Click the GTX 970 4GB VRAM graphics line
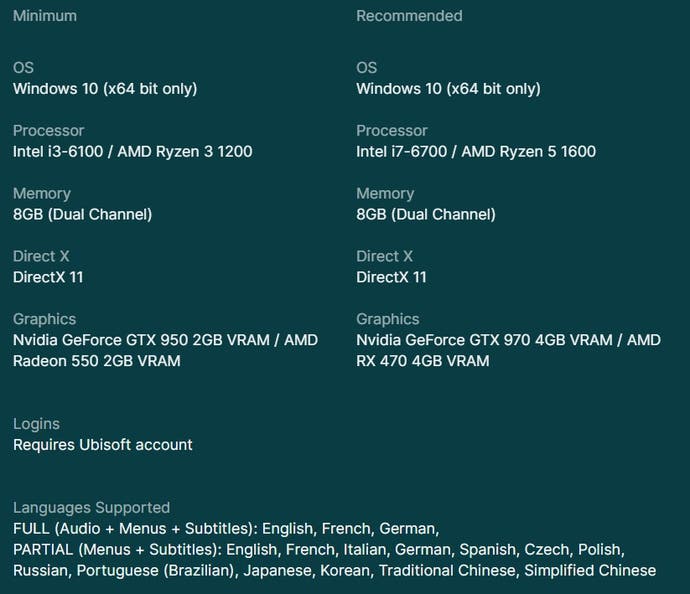The height and width of the screenshot is (594, 690). (x=509, y=340)
